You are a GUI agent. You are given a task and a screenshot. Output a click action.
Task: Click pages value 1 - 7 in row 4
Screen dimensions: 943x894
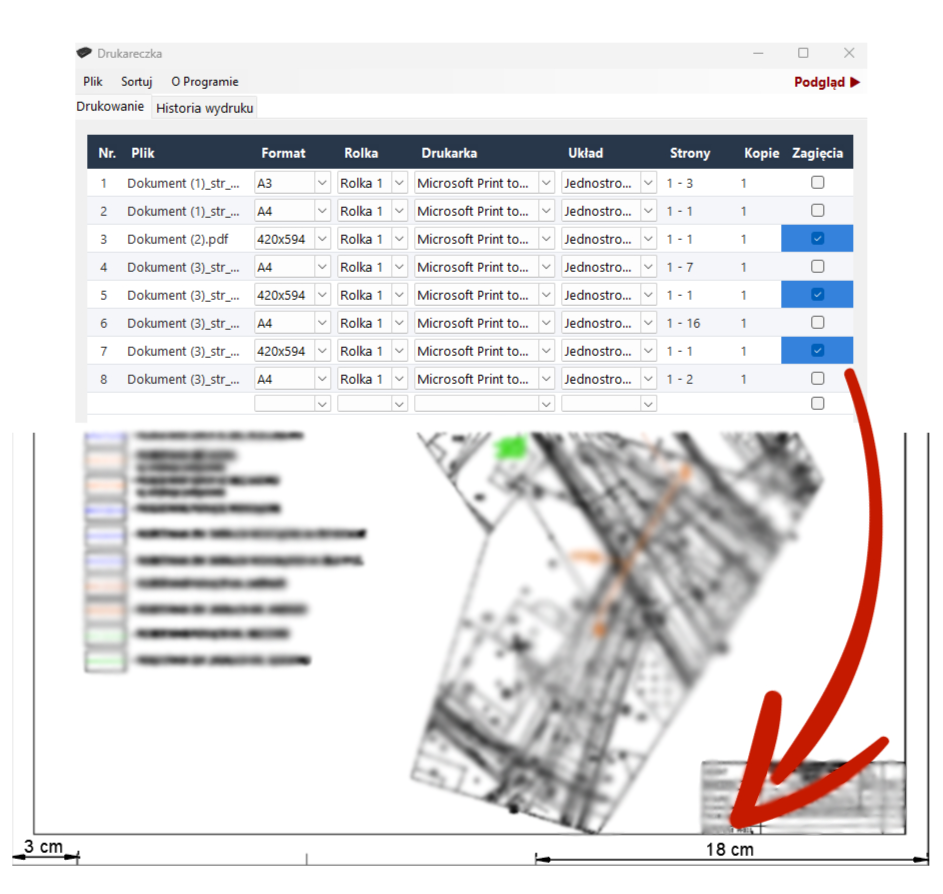click(680, 267)
